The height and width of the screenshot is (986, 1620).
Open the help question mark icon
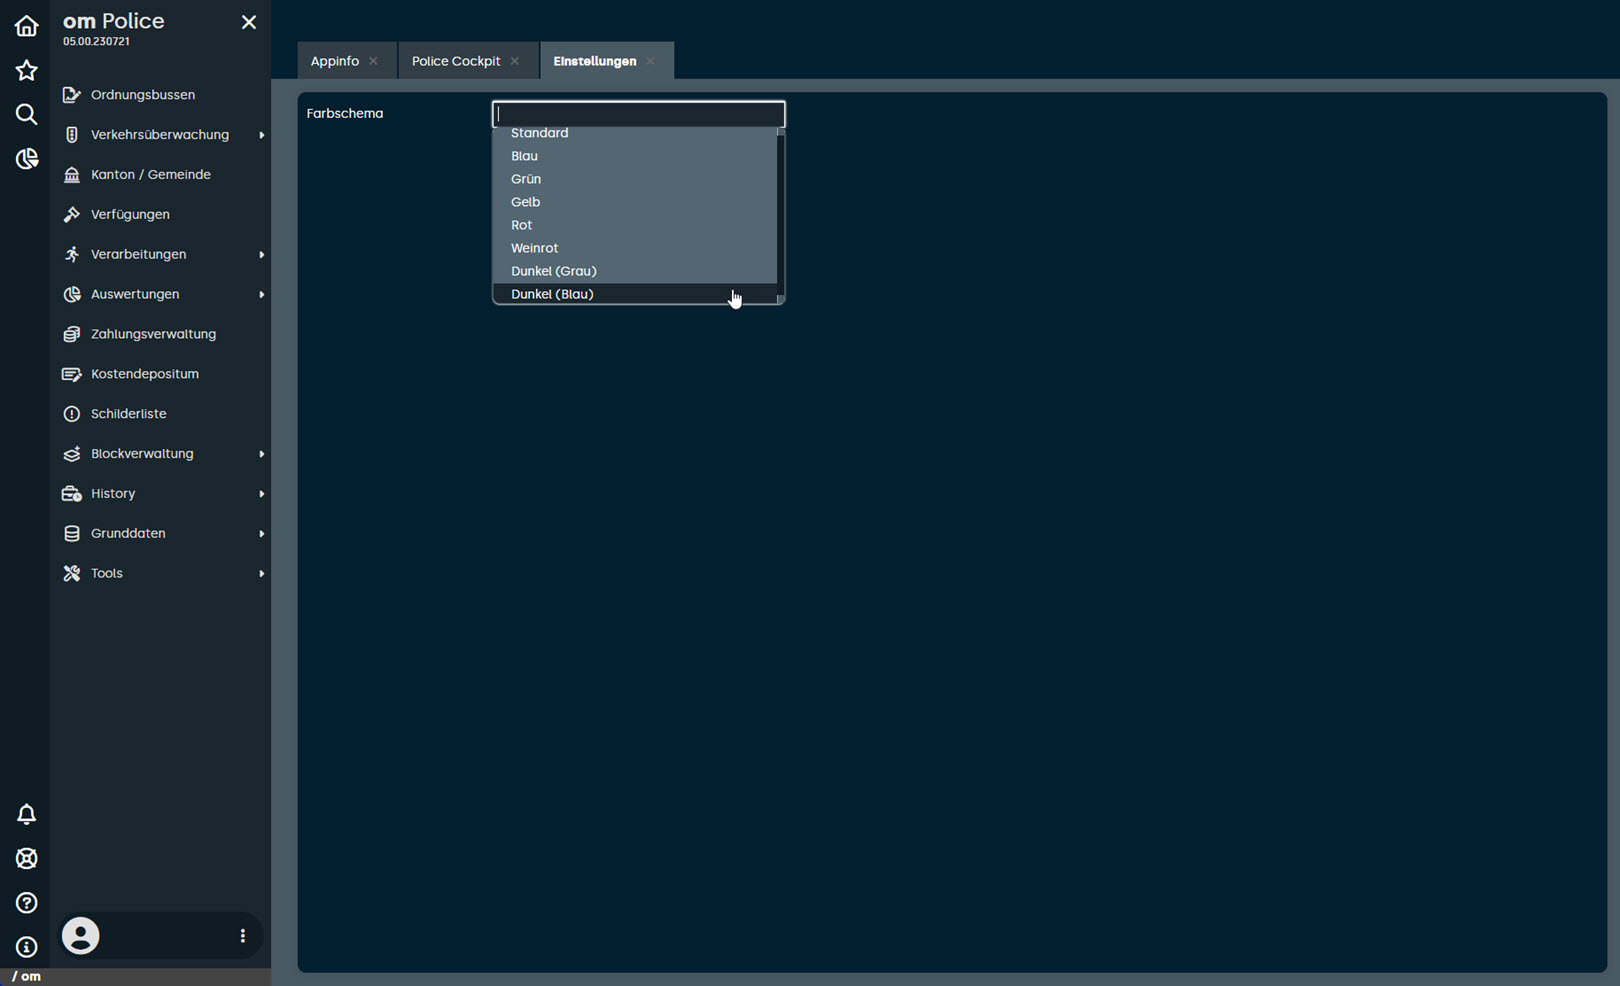click(x=26, y=902)
